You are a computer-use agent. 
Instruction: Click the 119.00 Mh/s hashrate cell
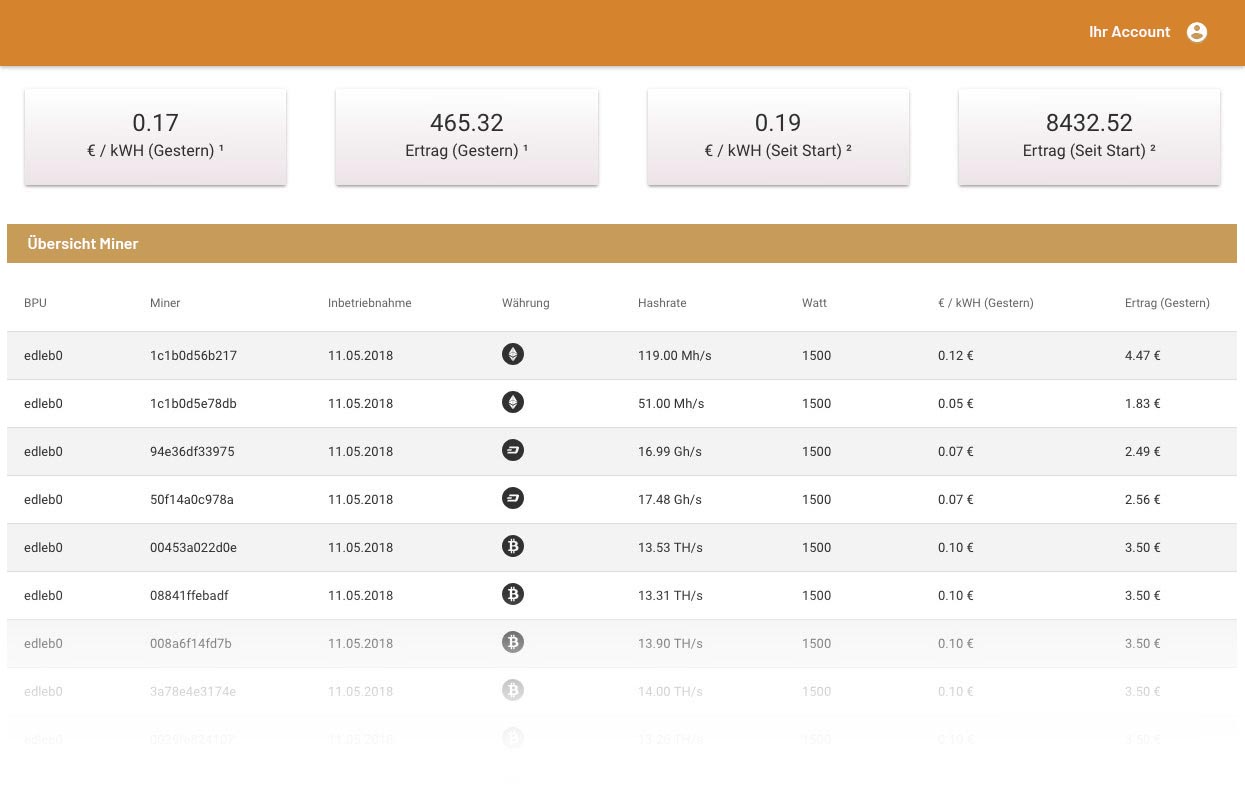674,356
